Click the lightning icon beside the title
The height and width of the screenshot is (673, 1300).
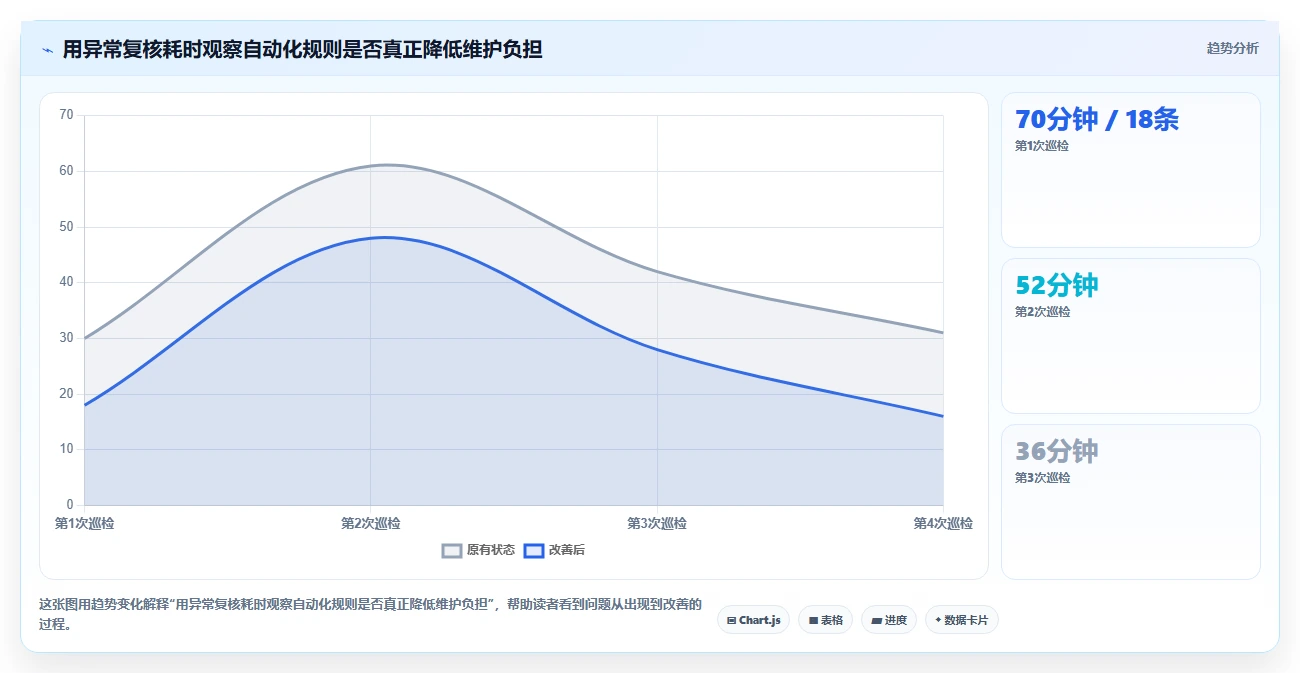47,50
